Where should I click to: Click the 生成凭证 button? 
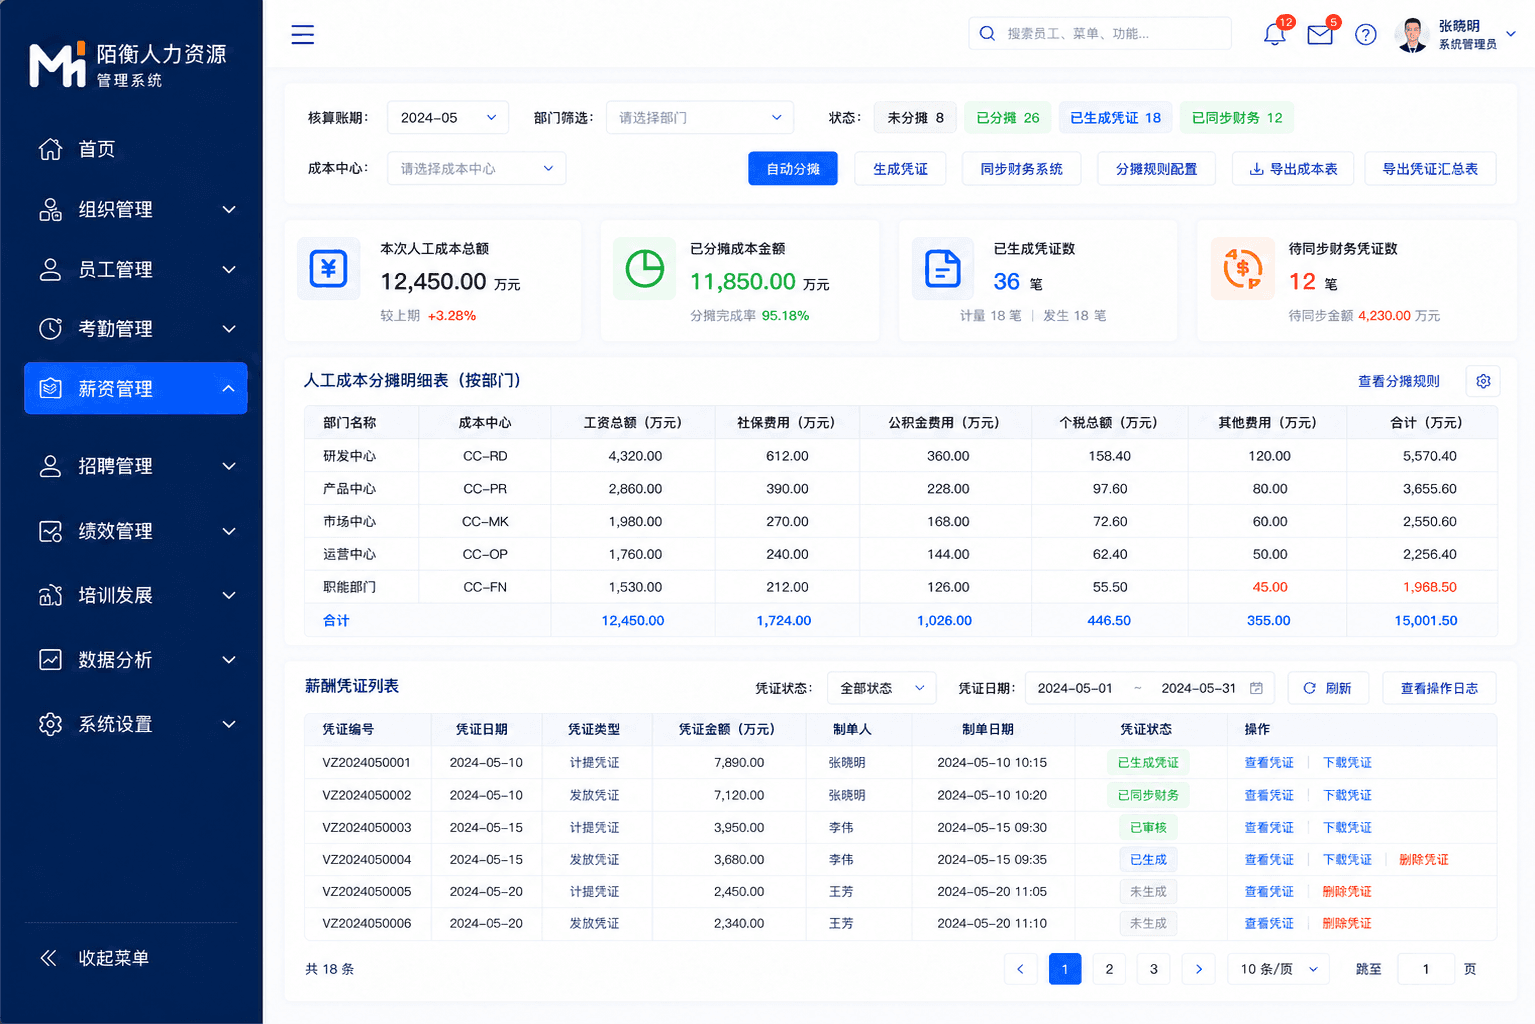coord(900,169)
